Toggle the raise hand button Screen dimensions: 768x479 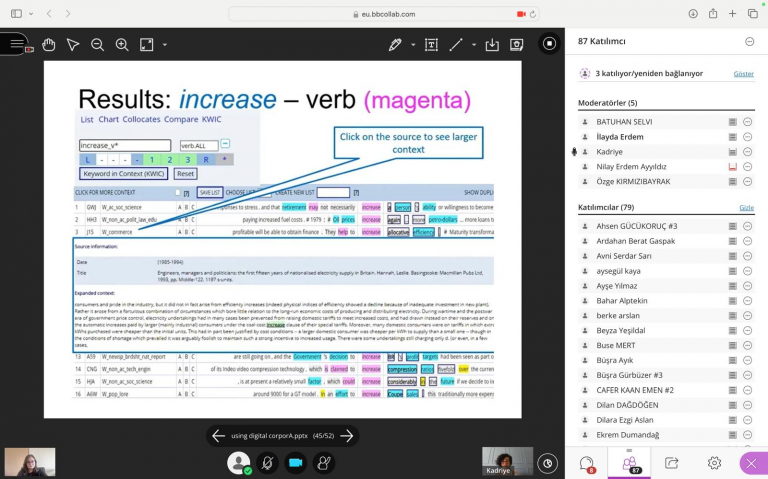(324, 462)
